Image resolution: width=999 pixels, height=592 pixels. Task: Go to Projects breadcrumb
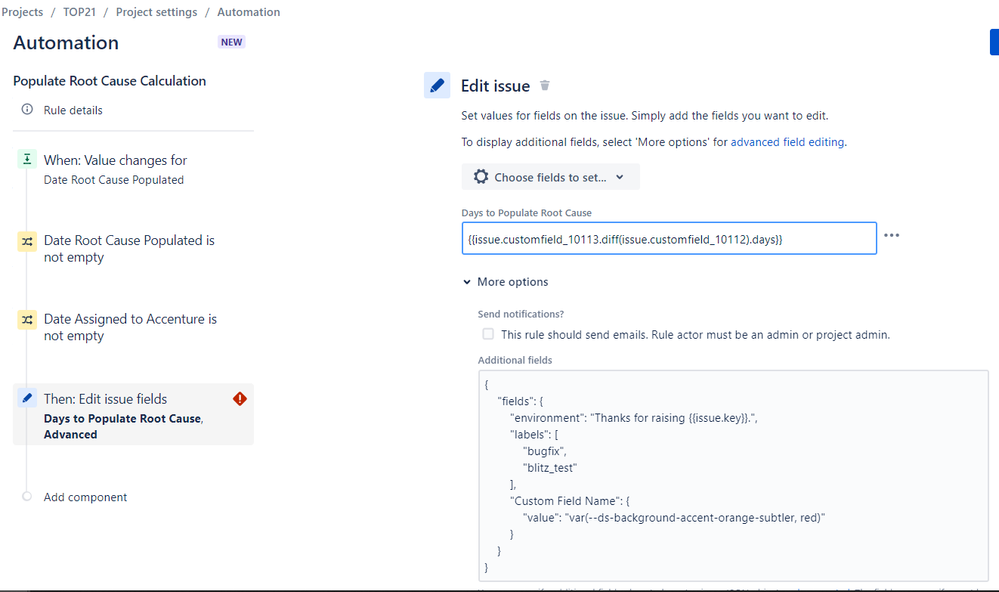[x=22, y=12]
